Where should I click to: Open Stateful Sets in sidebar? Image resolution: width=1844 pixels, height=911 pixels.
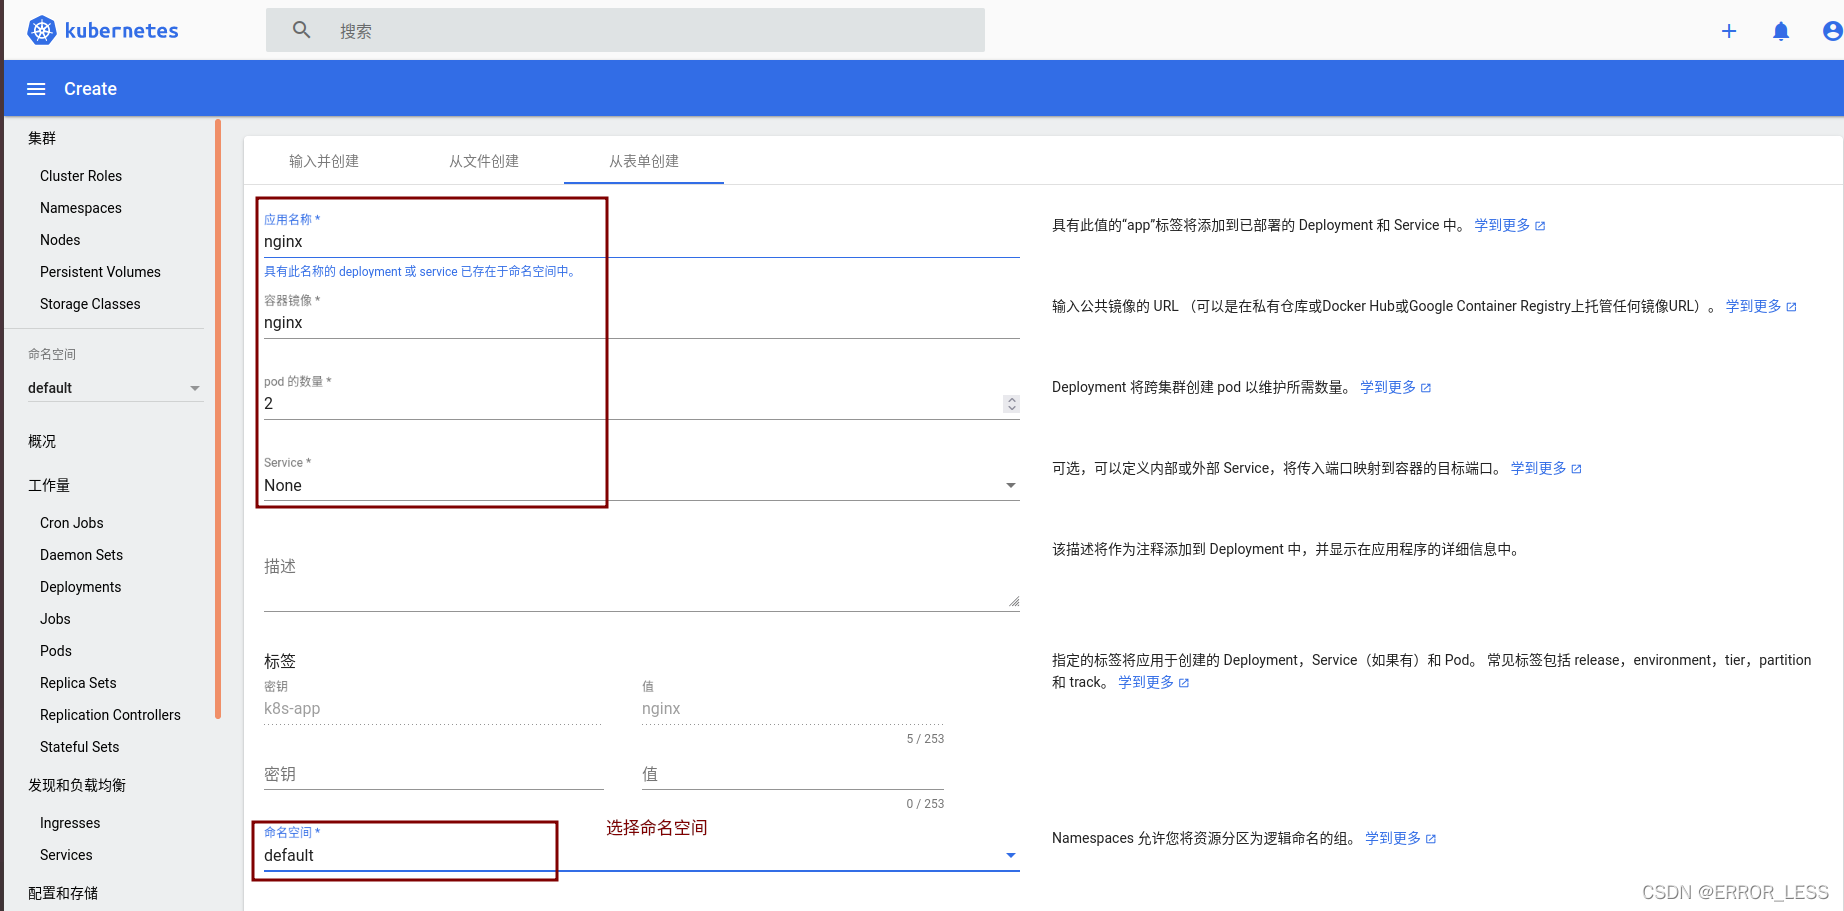[80, 747]
